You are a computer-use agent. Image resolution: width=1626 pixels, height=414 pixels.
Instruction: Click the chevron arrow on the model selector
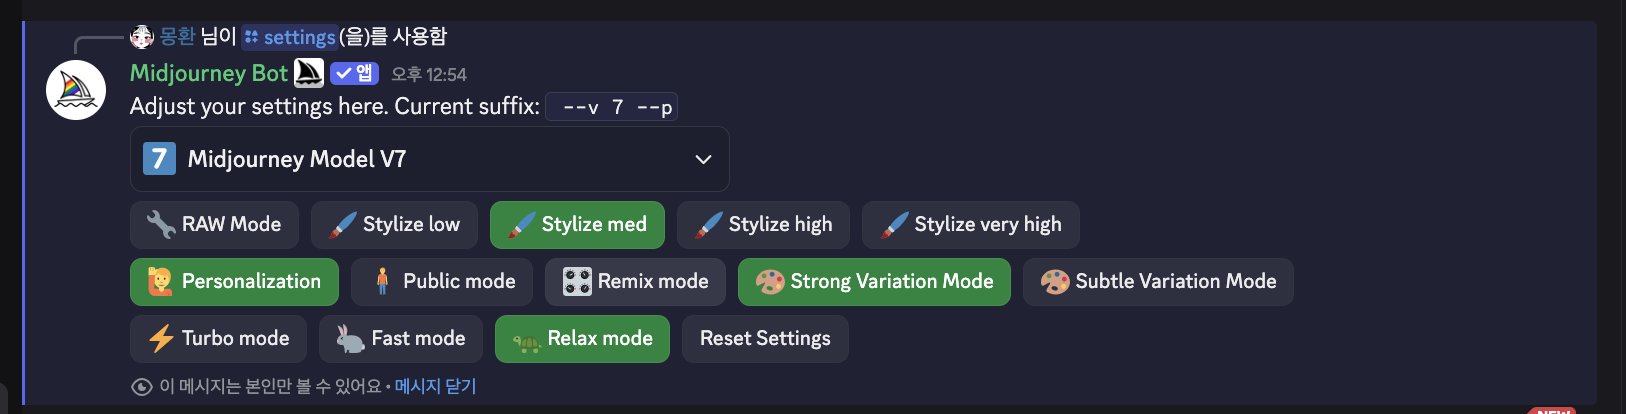[703, 159]
